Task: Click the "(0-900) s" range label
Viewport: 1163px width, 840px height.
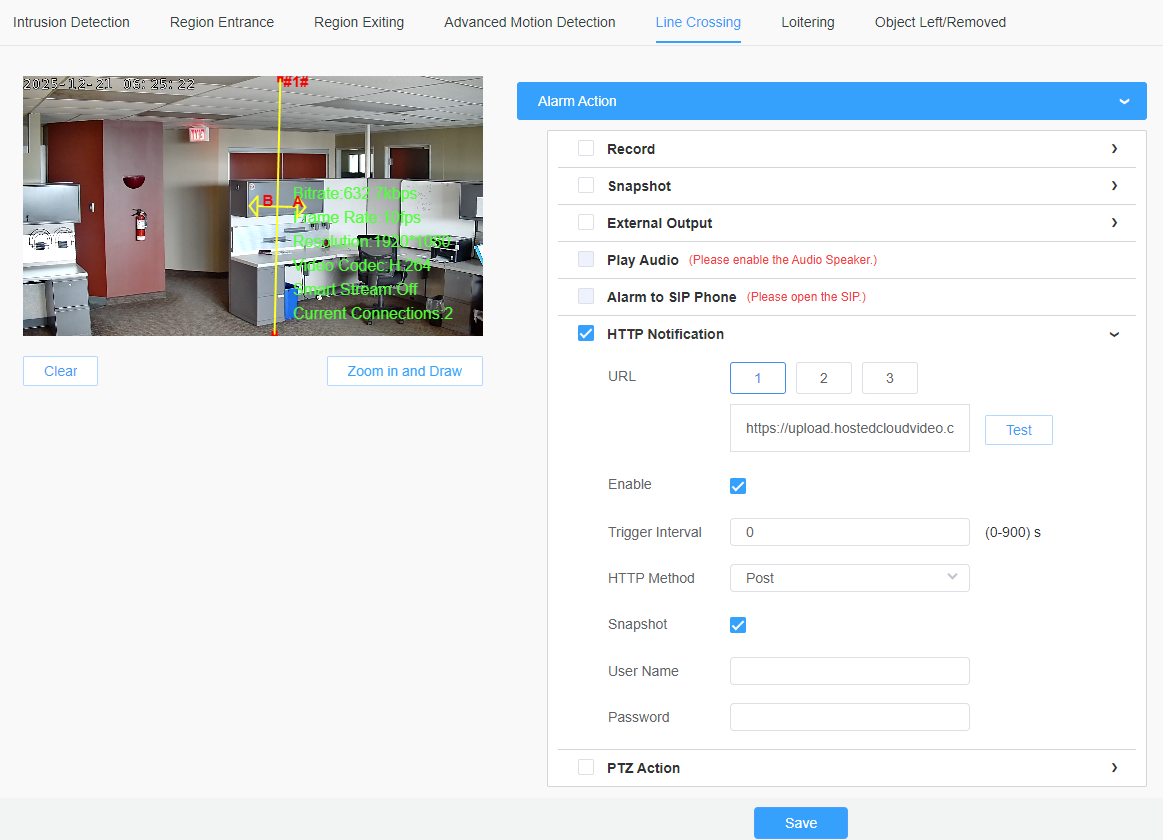Action: pos(1012,532)
